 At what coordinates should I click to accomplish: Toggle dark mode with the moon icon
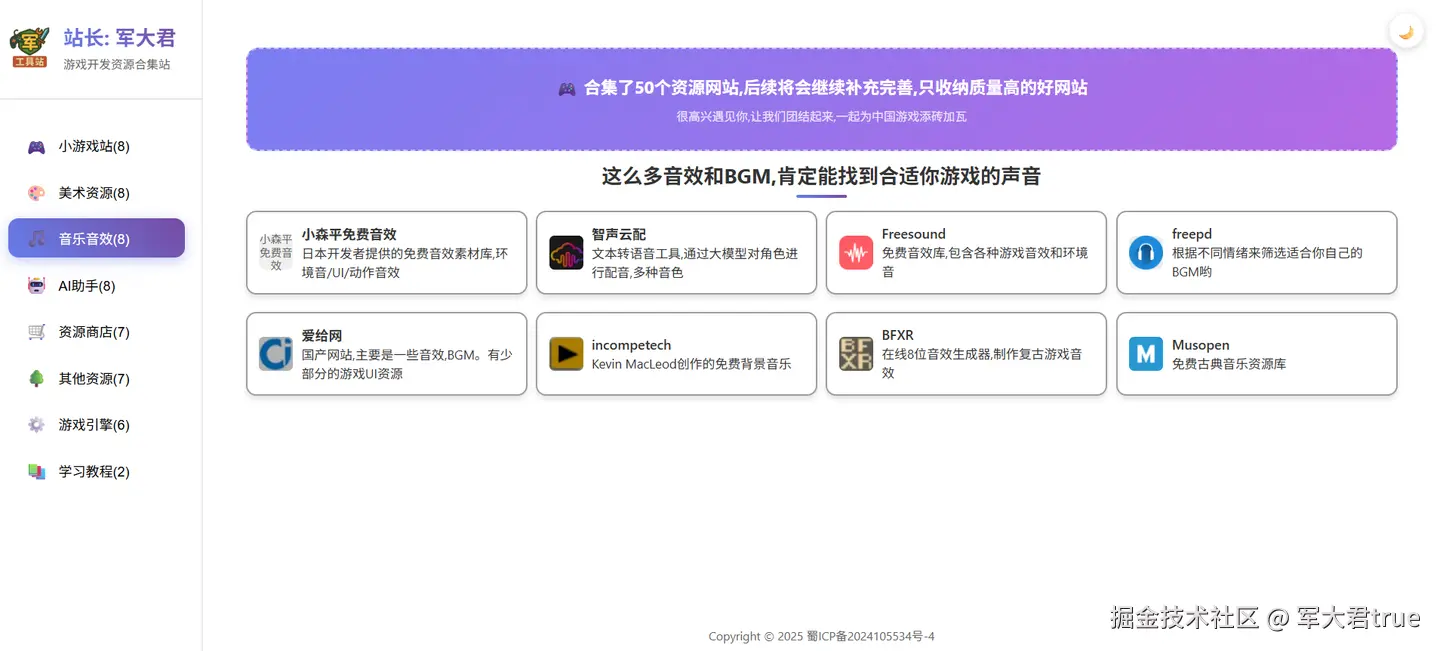pyautogui.click(x=1406, y=32)
